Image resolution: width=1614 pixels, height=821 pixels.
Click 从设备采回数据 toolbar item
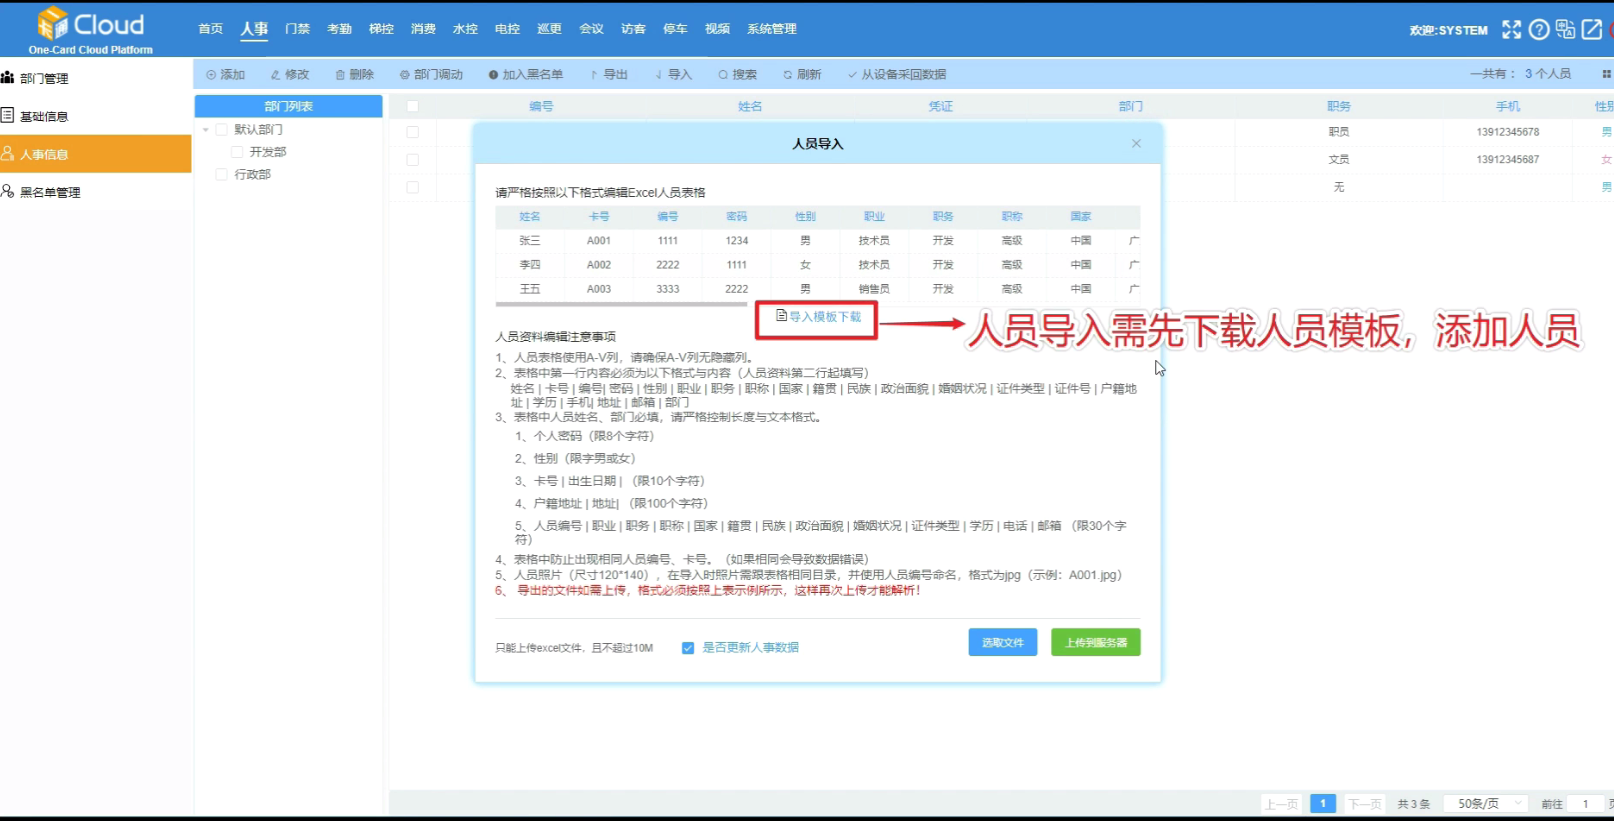click(897, 74)
